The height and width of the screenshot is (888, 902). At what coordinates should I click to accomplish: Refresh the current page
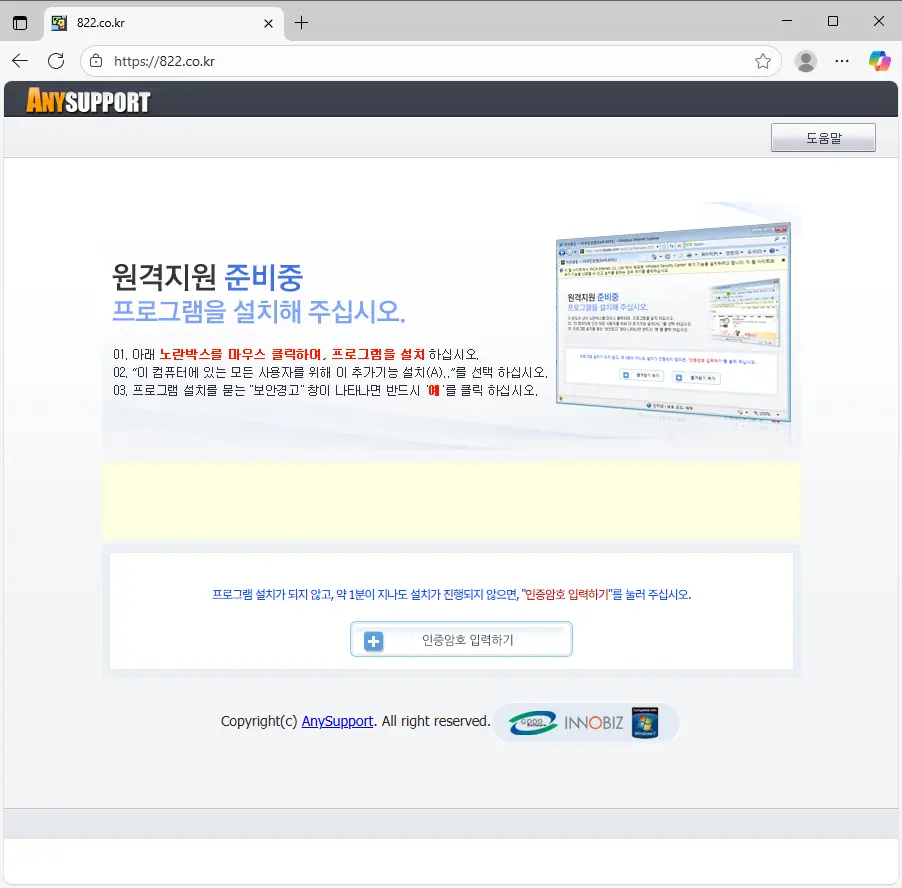click(56, 61)
